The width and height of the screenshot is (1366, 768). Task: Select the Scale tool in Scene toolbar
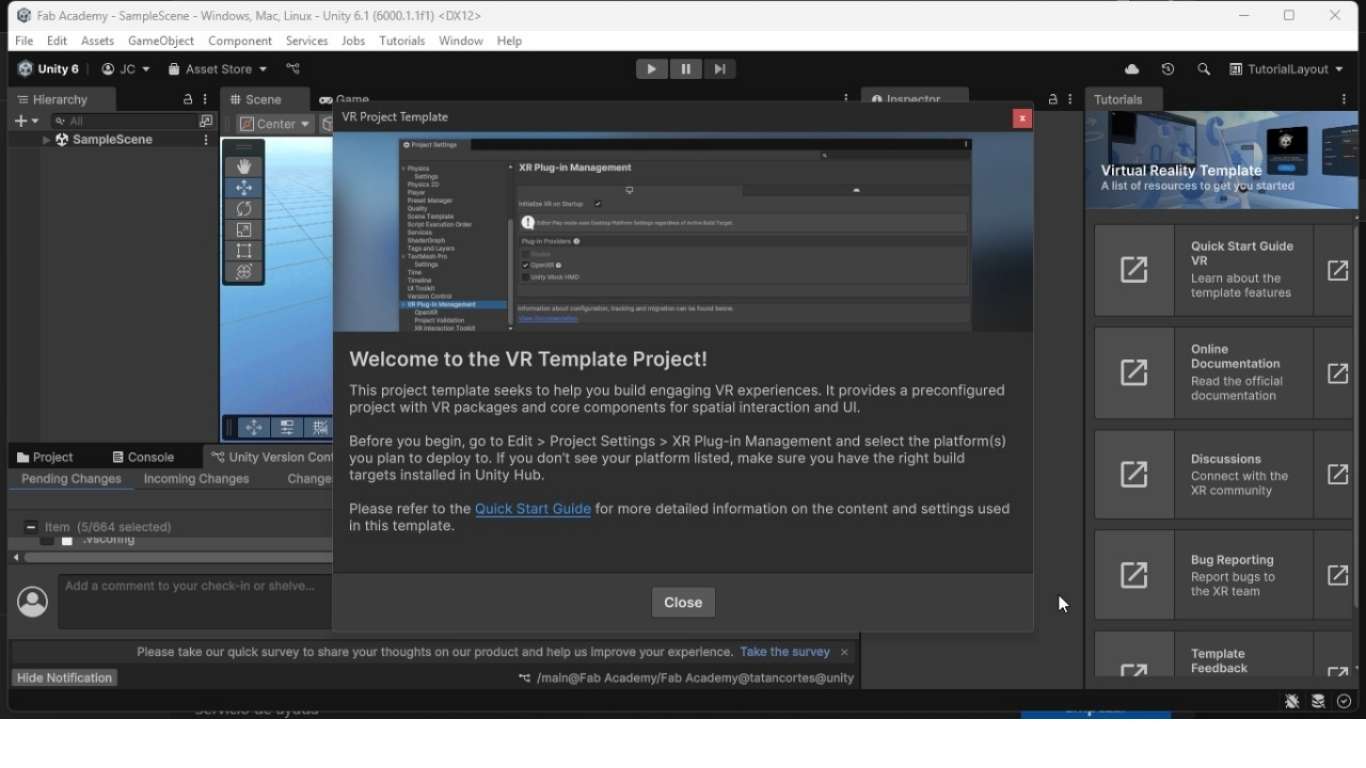click(244, 230)
